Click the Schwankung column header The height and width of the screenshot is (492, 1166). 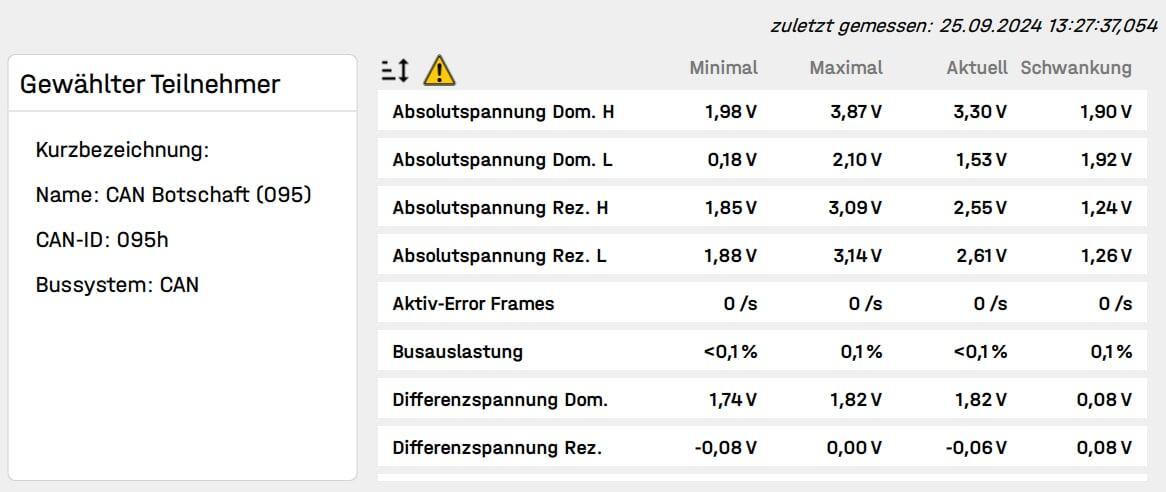pos(1076,68)
